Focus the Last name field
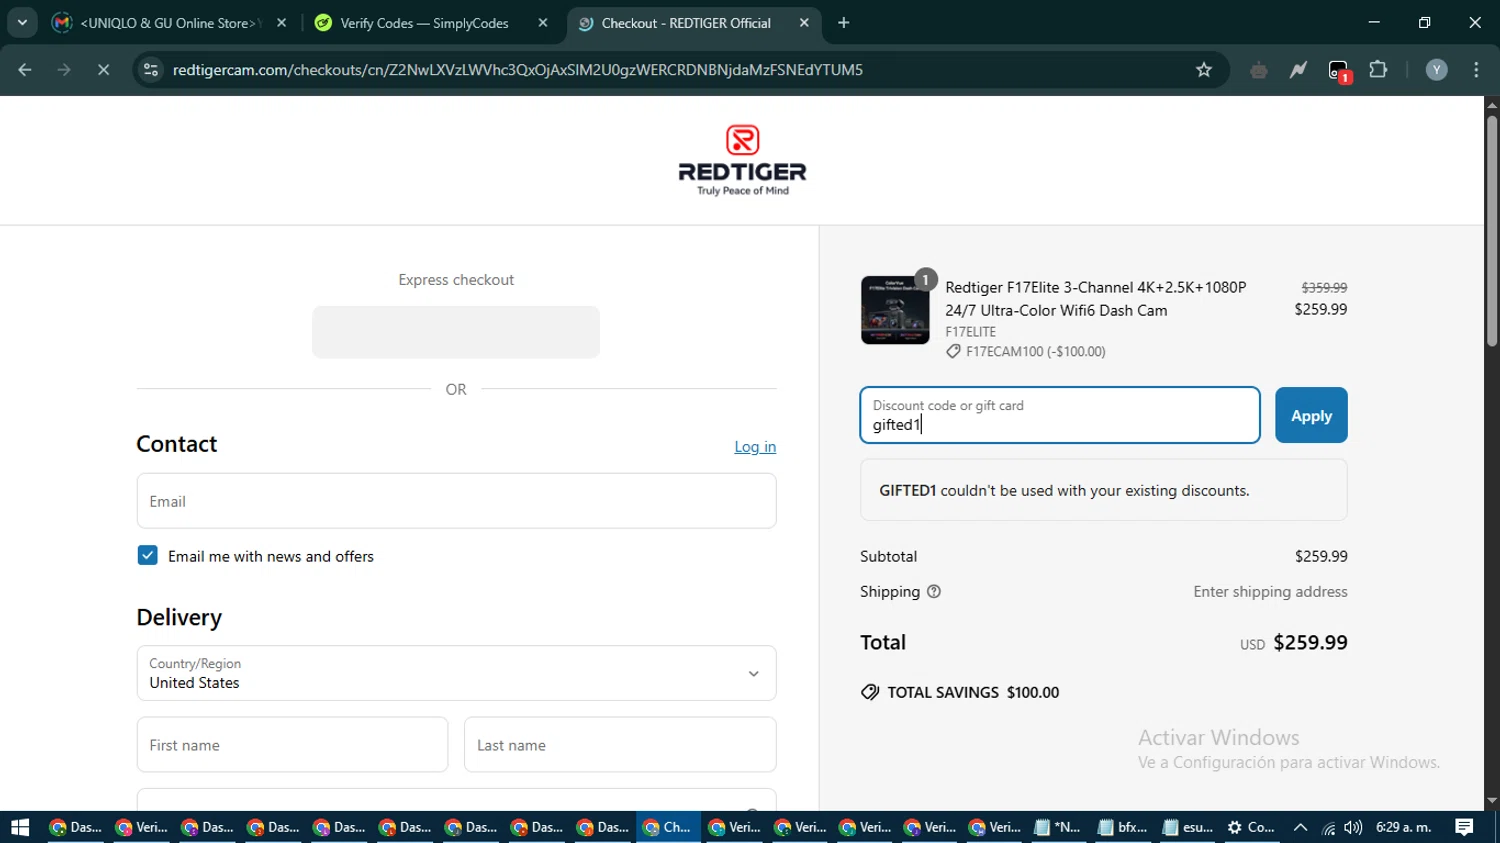Screen dimensions: 1500x843 620,745
